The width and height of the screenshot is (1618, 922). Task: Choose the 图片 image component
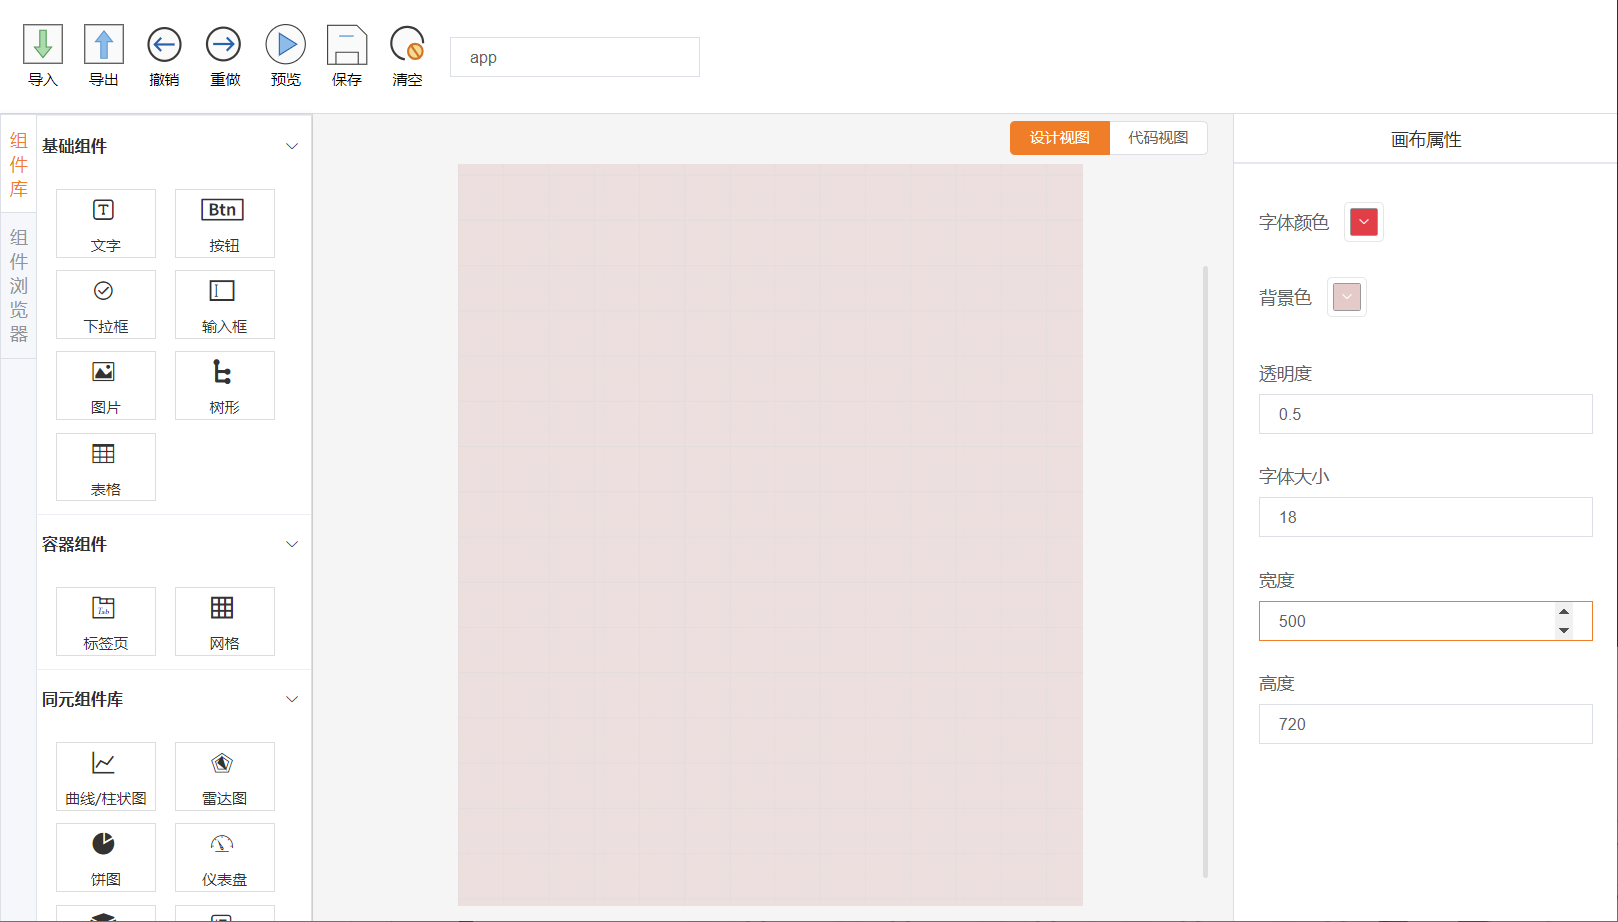106,385
